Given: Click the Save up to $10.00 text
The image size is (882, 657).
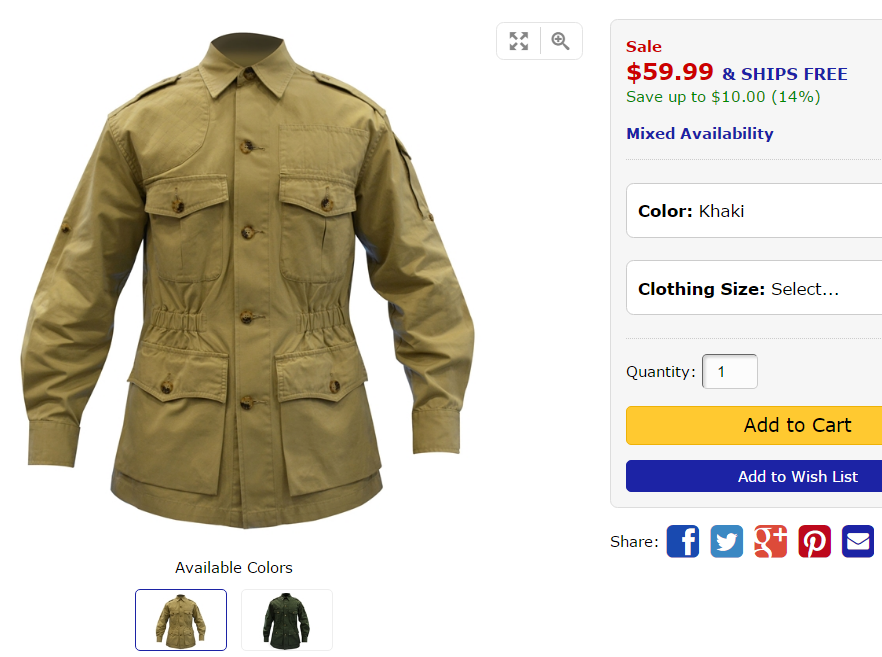Looking at the screenshot, I should click(x=723, y=97).
